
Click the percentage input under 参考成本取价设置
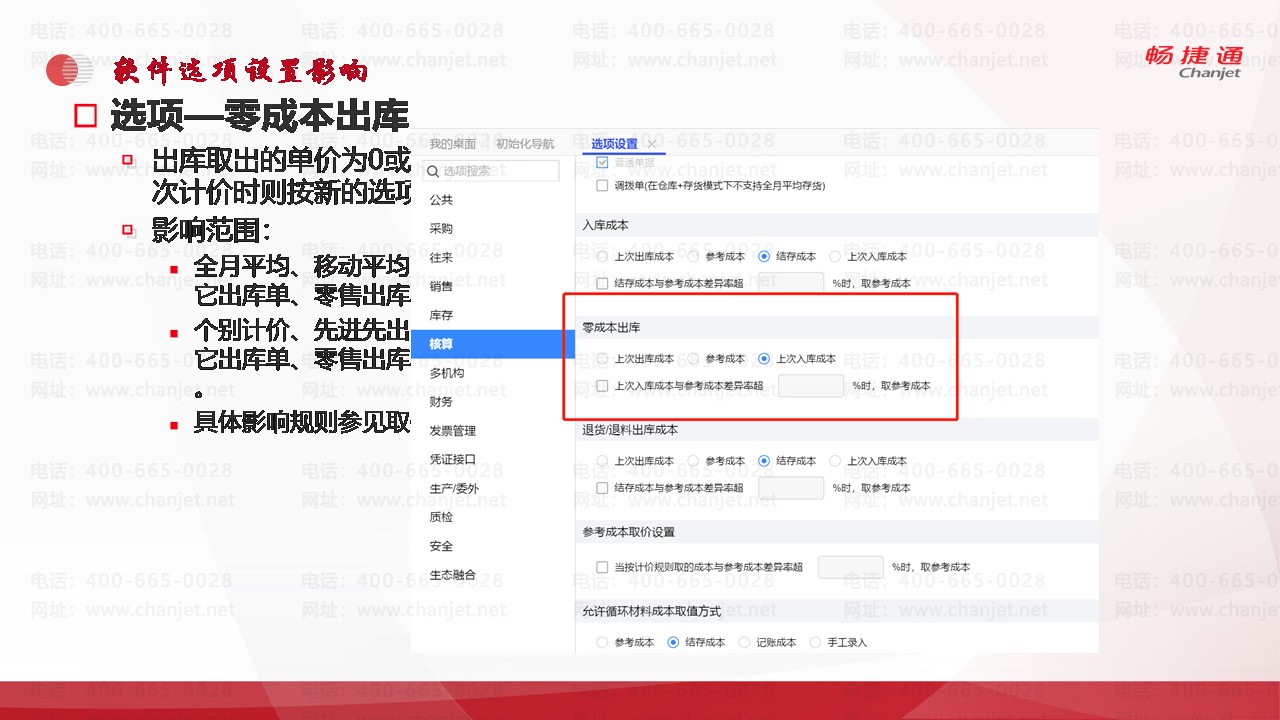pos(851,567)
